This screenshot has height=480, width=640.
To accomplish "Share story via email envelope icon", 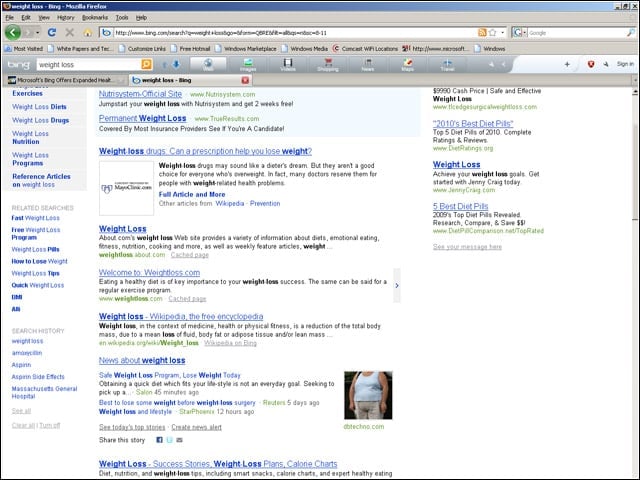I will pos(179,440).
